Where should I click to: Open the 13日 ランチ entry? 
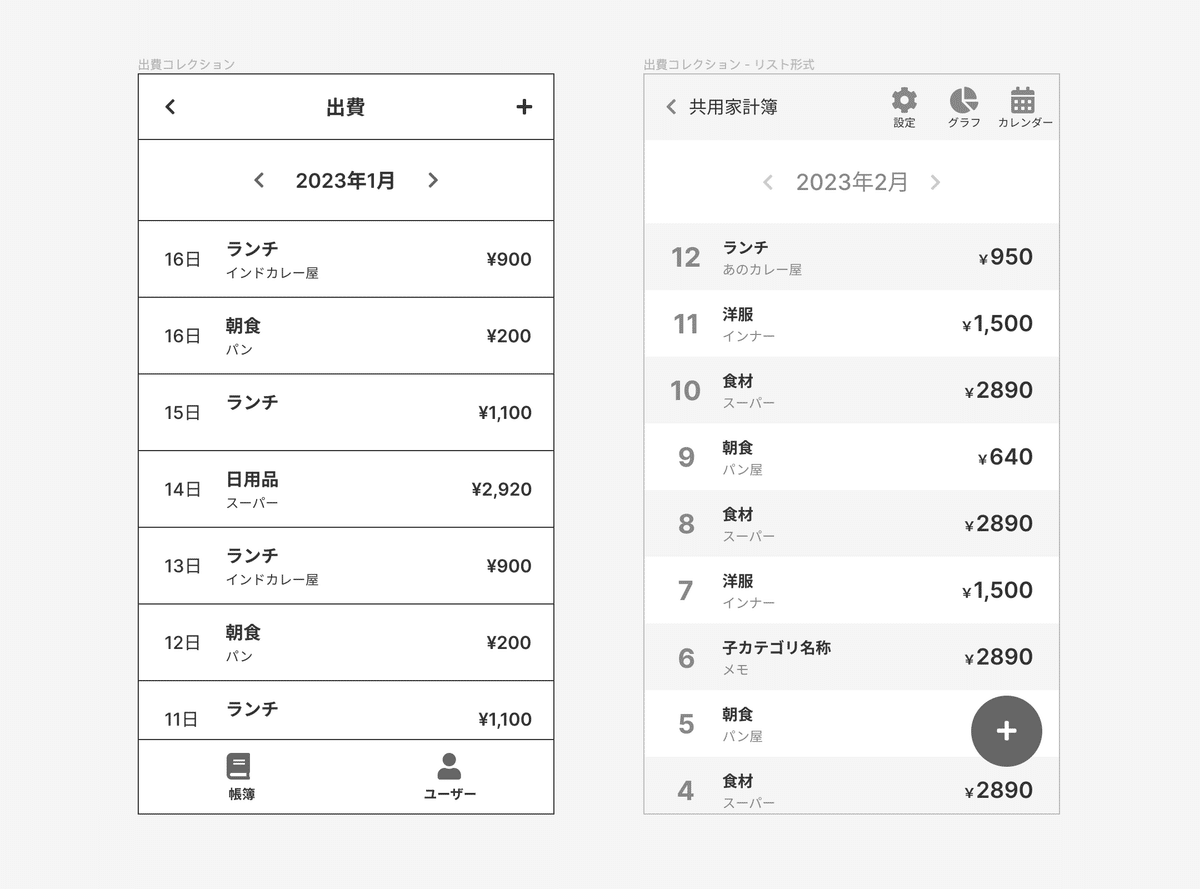346,566
